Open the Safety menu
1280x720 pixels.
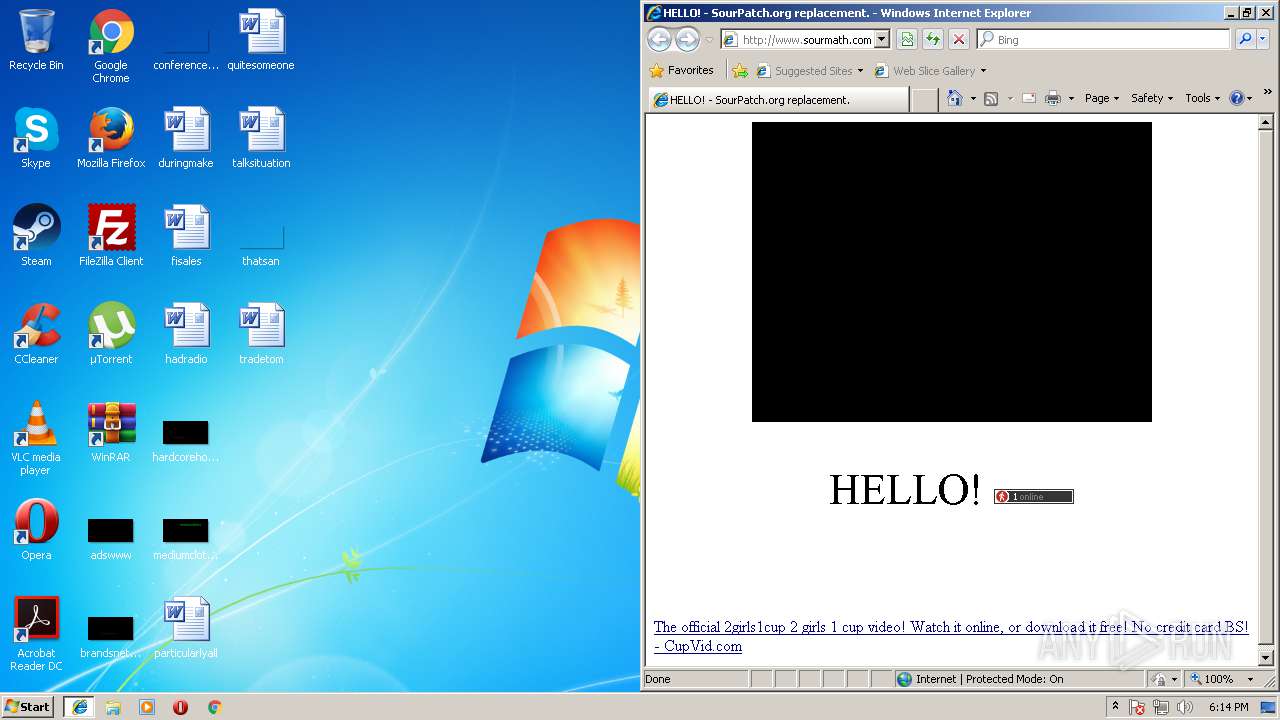(x=1152, y=98)
